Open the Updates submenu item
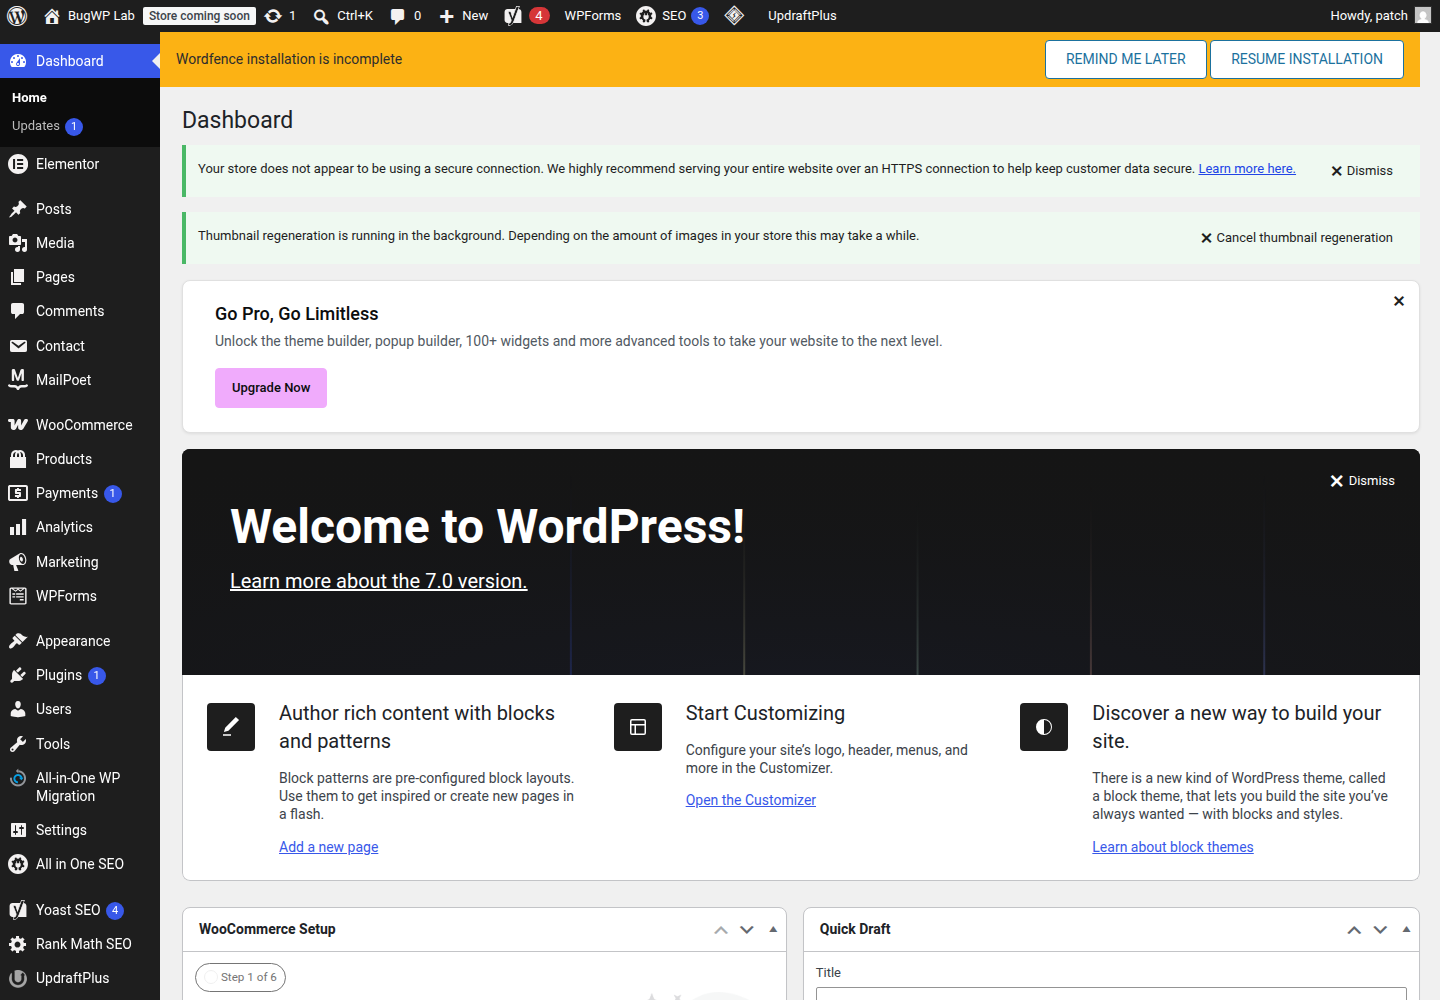 [x=80, y=126]
